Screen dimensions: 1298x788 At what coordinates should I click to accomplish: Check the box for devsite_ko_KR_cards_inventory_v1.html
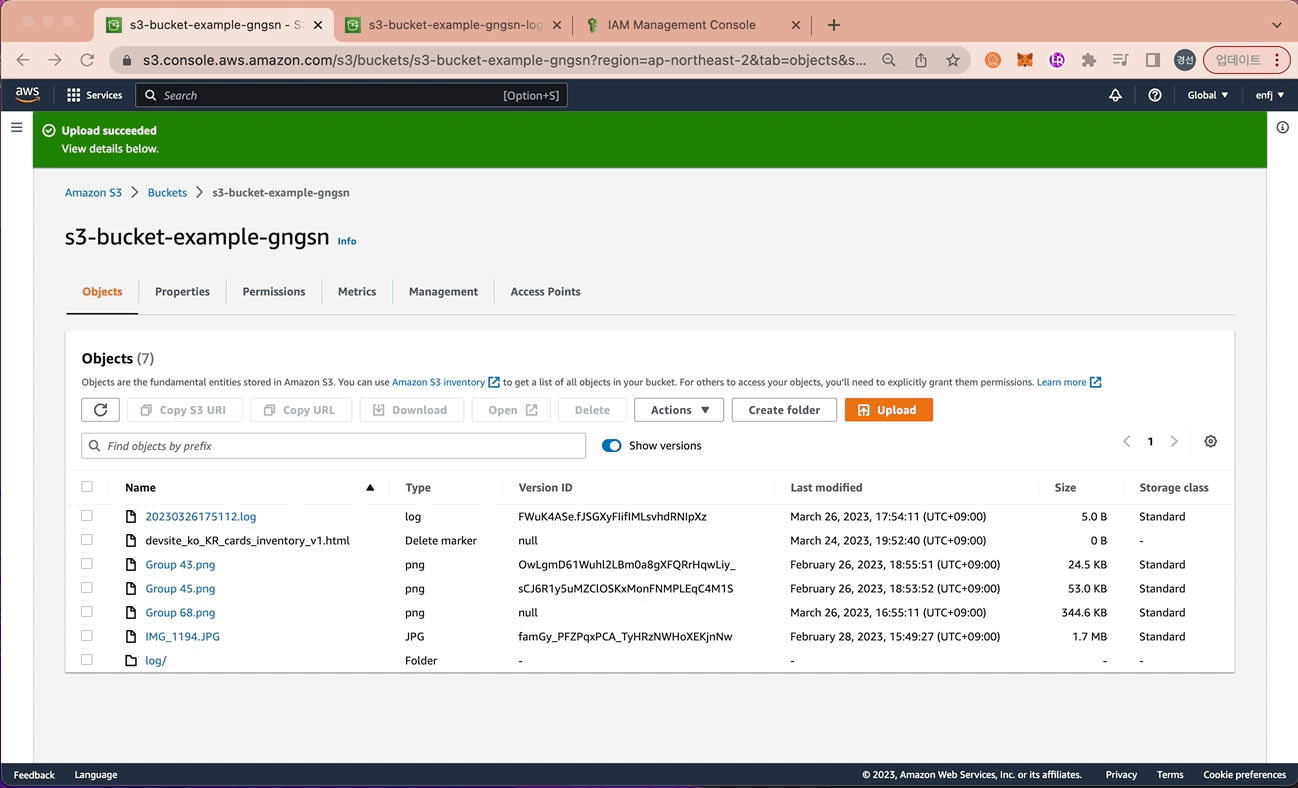coord(87,540)
